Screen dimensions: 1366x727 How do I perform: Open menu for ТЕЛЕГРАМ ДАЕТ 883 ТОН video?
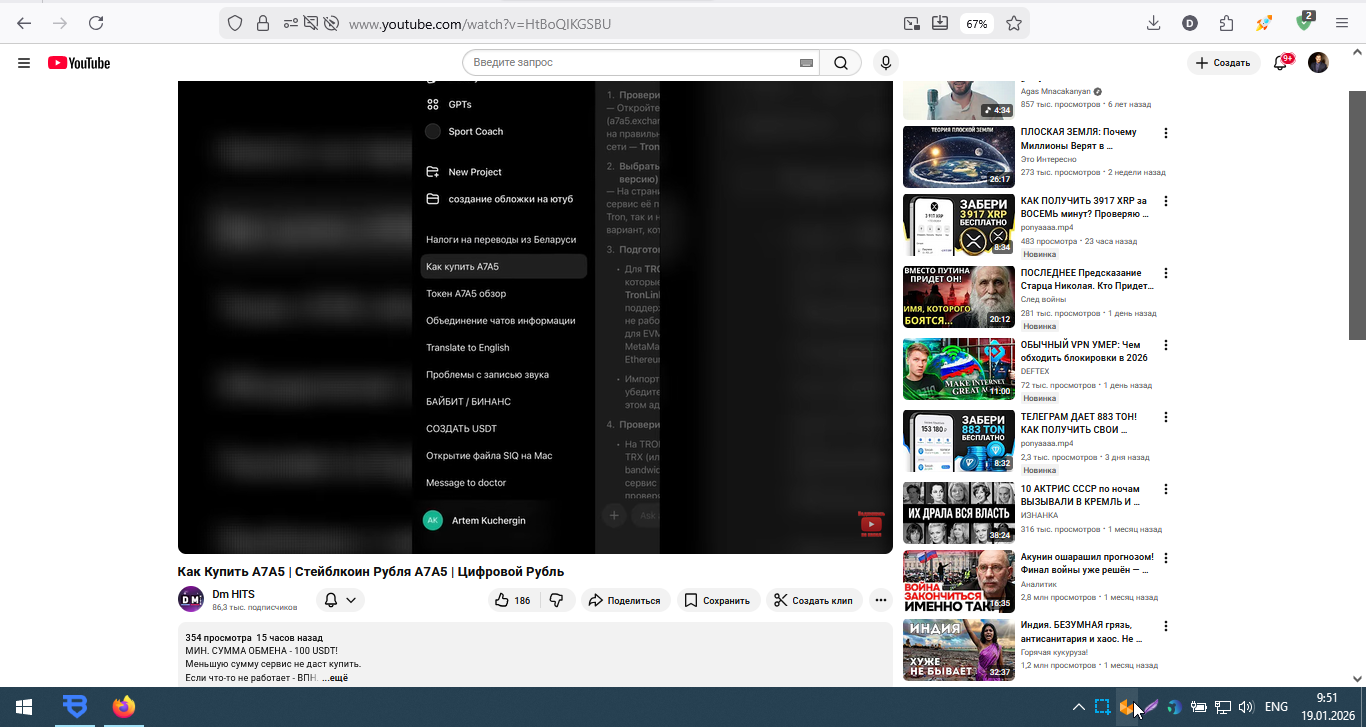(x=1166, y=417)
